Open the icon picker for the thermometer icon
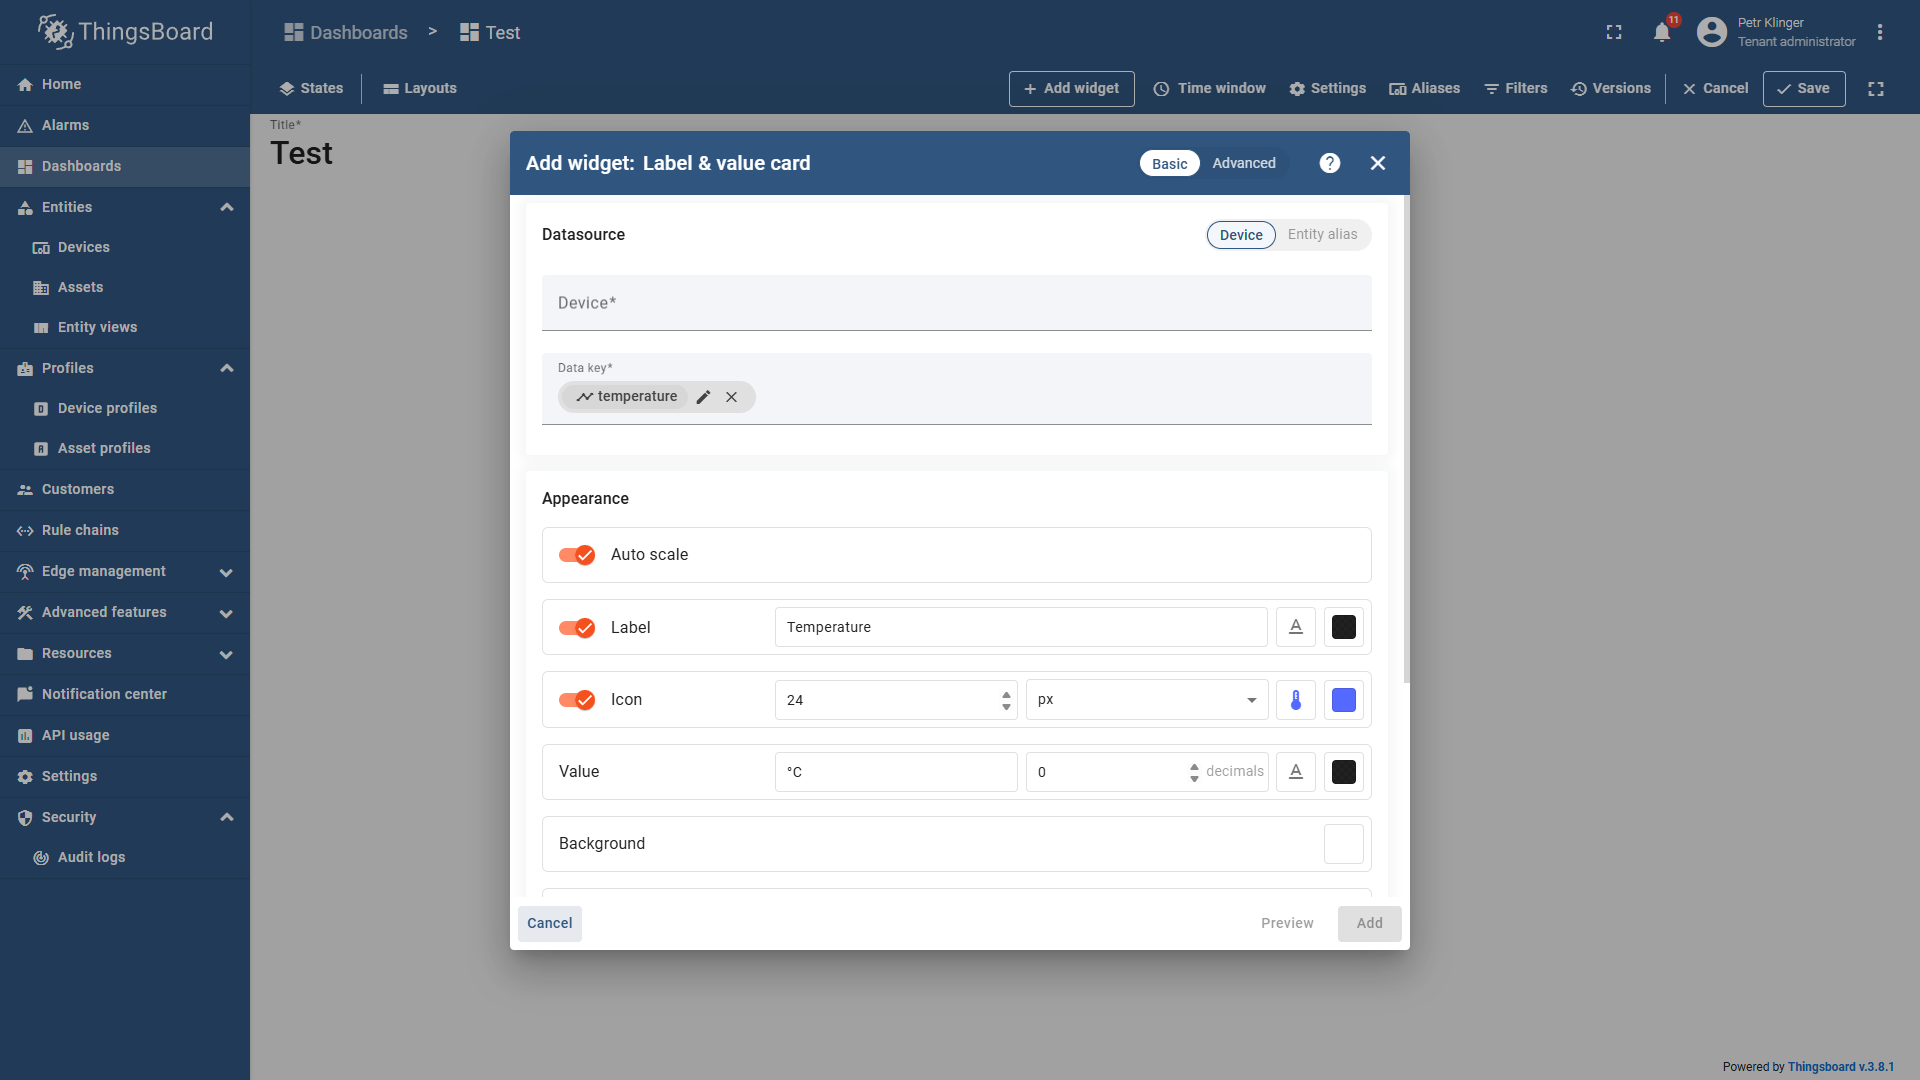Image resolution: width=1920 pixels, height=1080 pixels. (x=1295, y=700)
